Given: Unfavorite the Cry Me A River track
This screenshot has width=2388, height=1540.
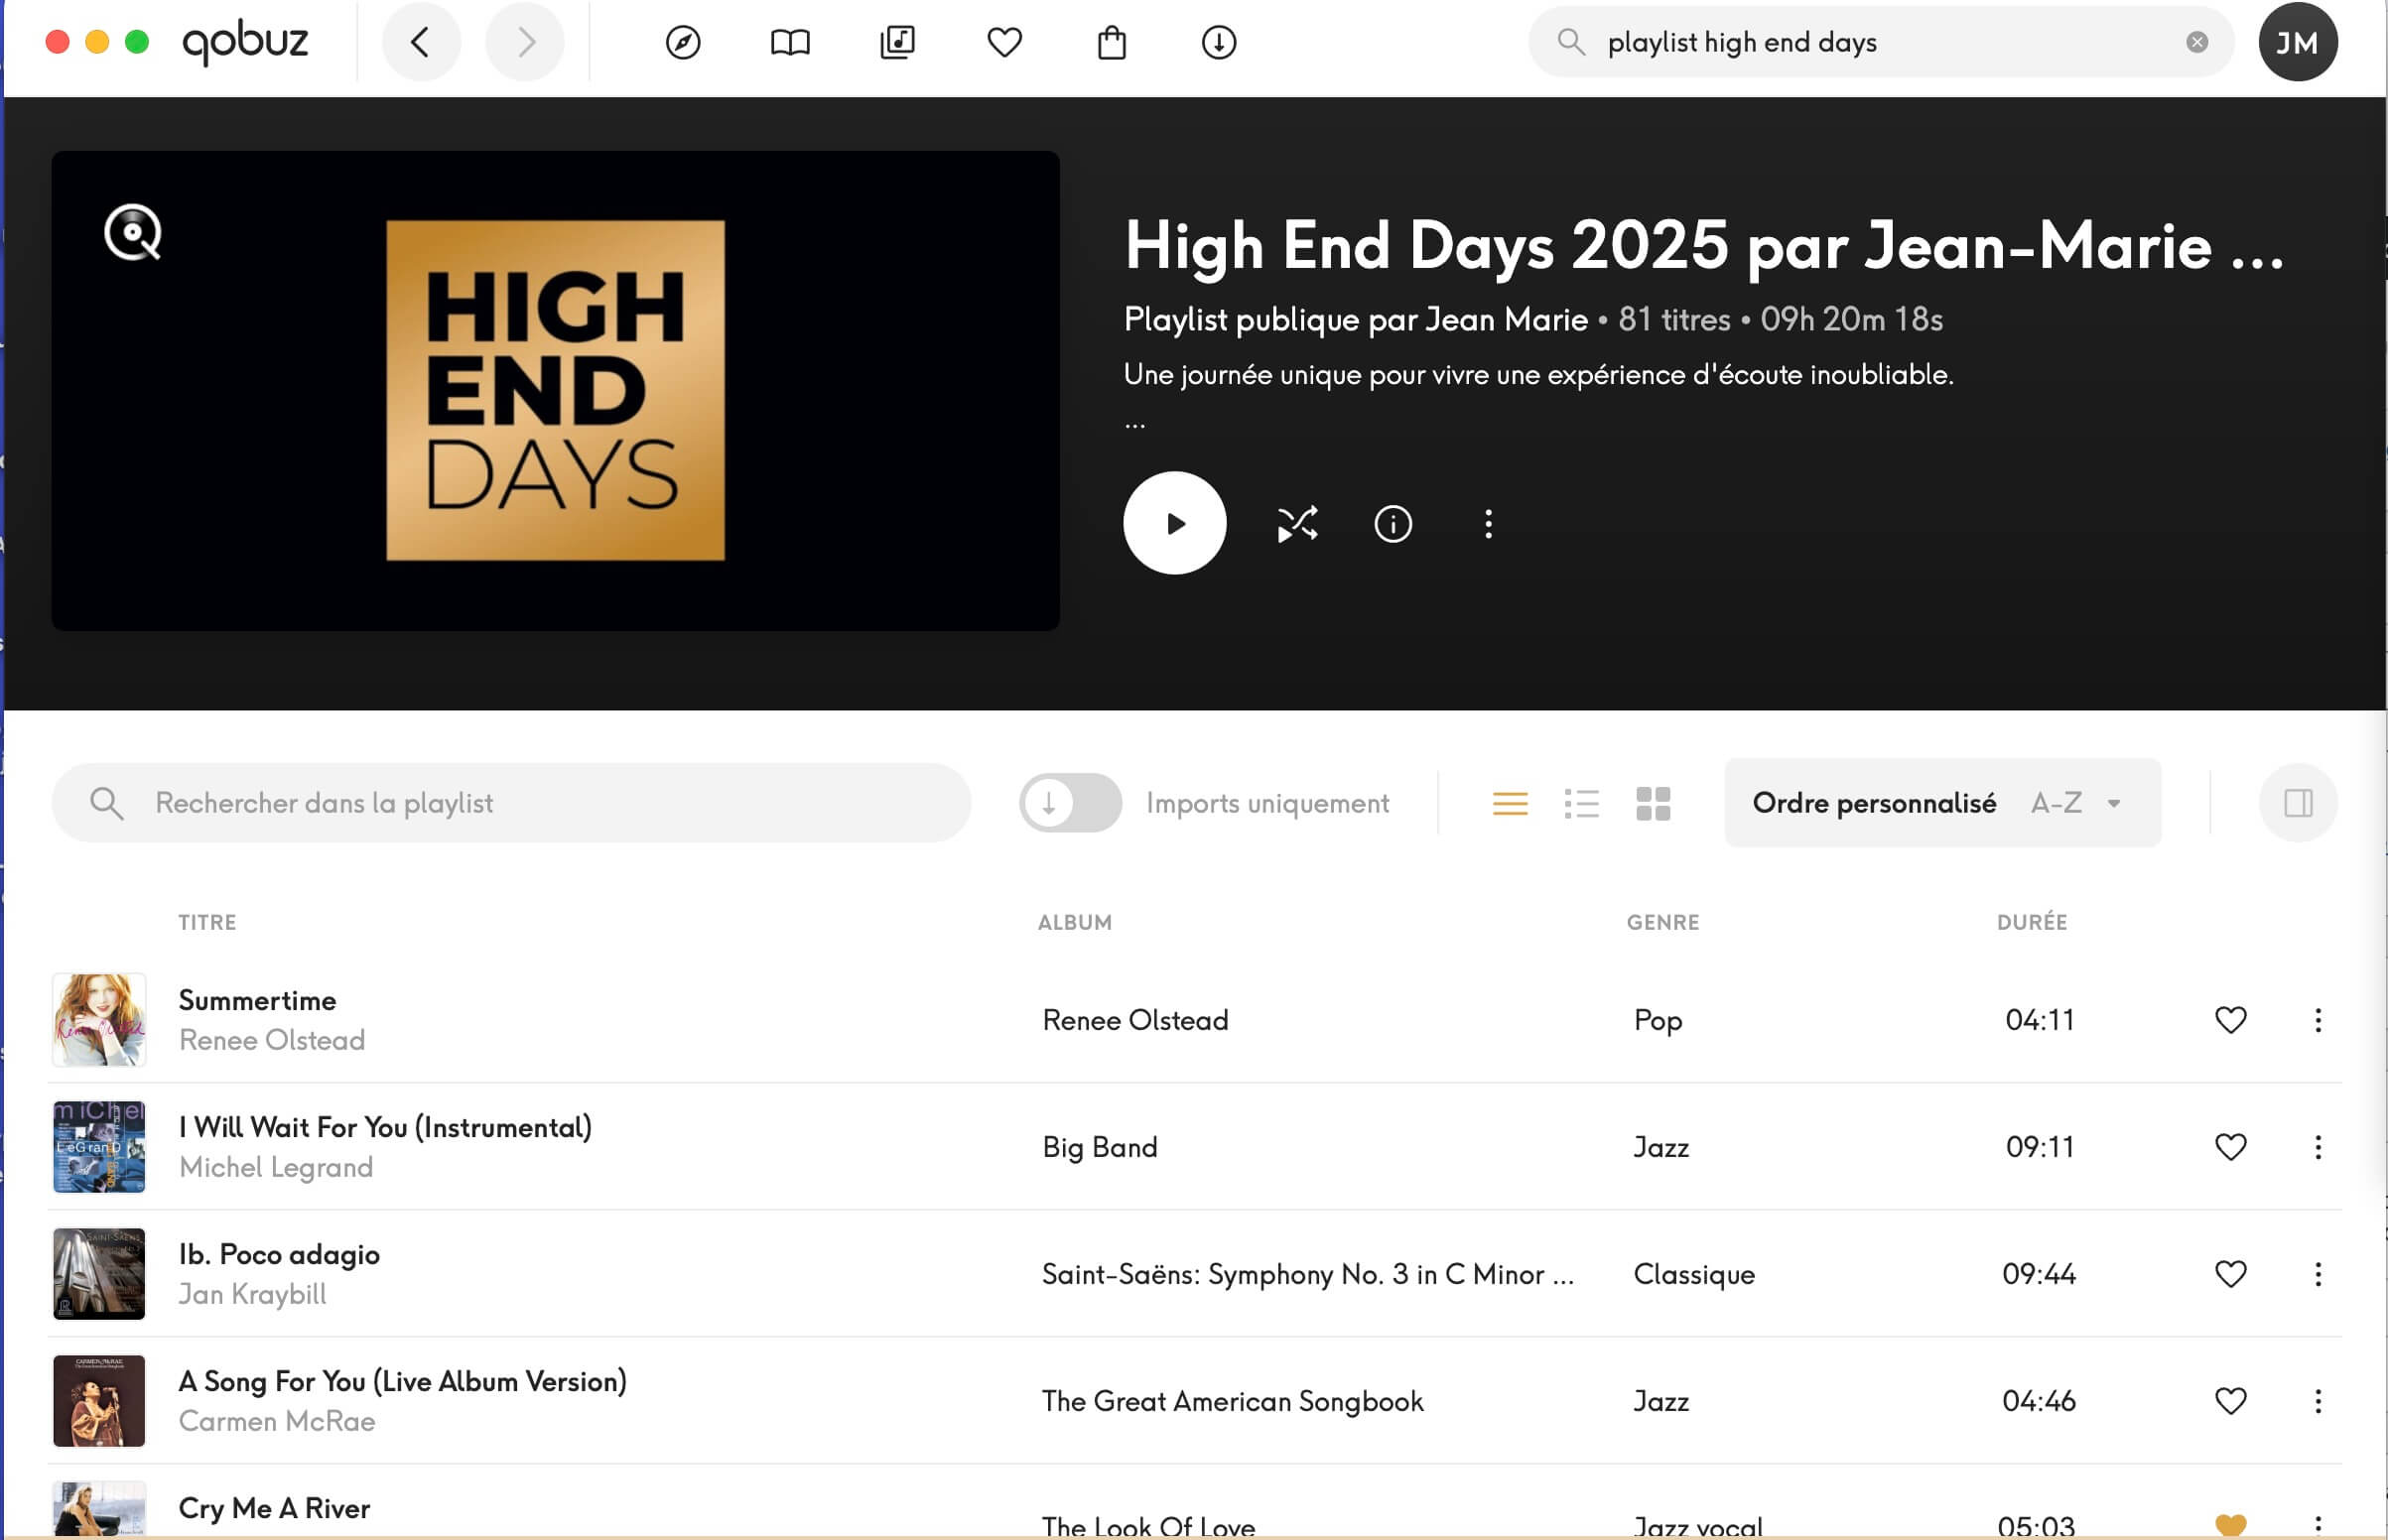Looking at the screenshot, I should tap(2230, 1524).
